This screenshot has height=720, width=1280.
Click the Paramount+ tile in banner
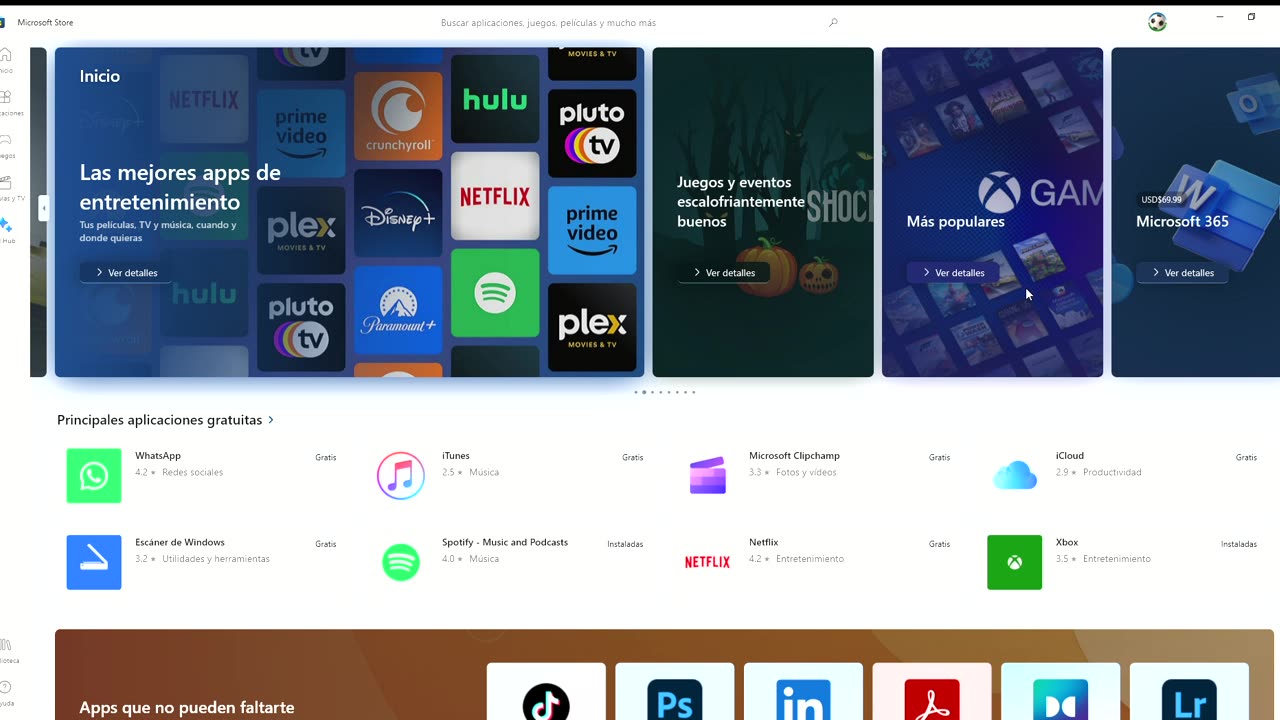click(x=398, y=310)
